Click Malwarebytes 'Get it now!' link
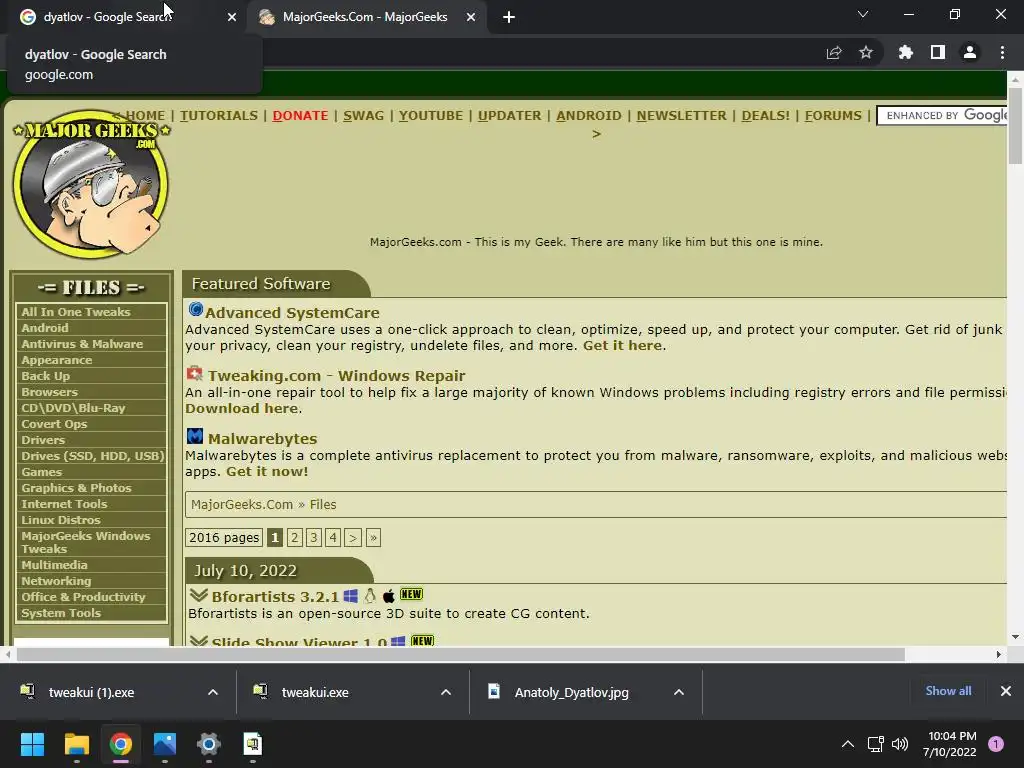The width and height of the screenshot is (1024, 768). (267, 472)
